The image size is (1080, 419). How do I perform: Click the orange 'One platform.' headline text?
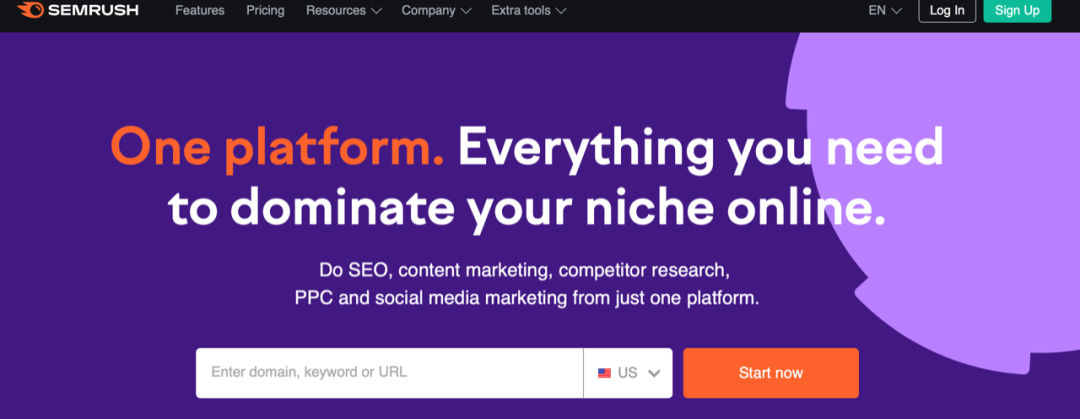point(277,147)
